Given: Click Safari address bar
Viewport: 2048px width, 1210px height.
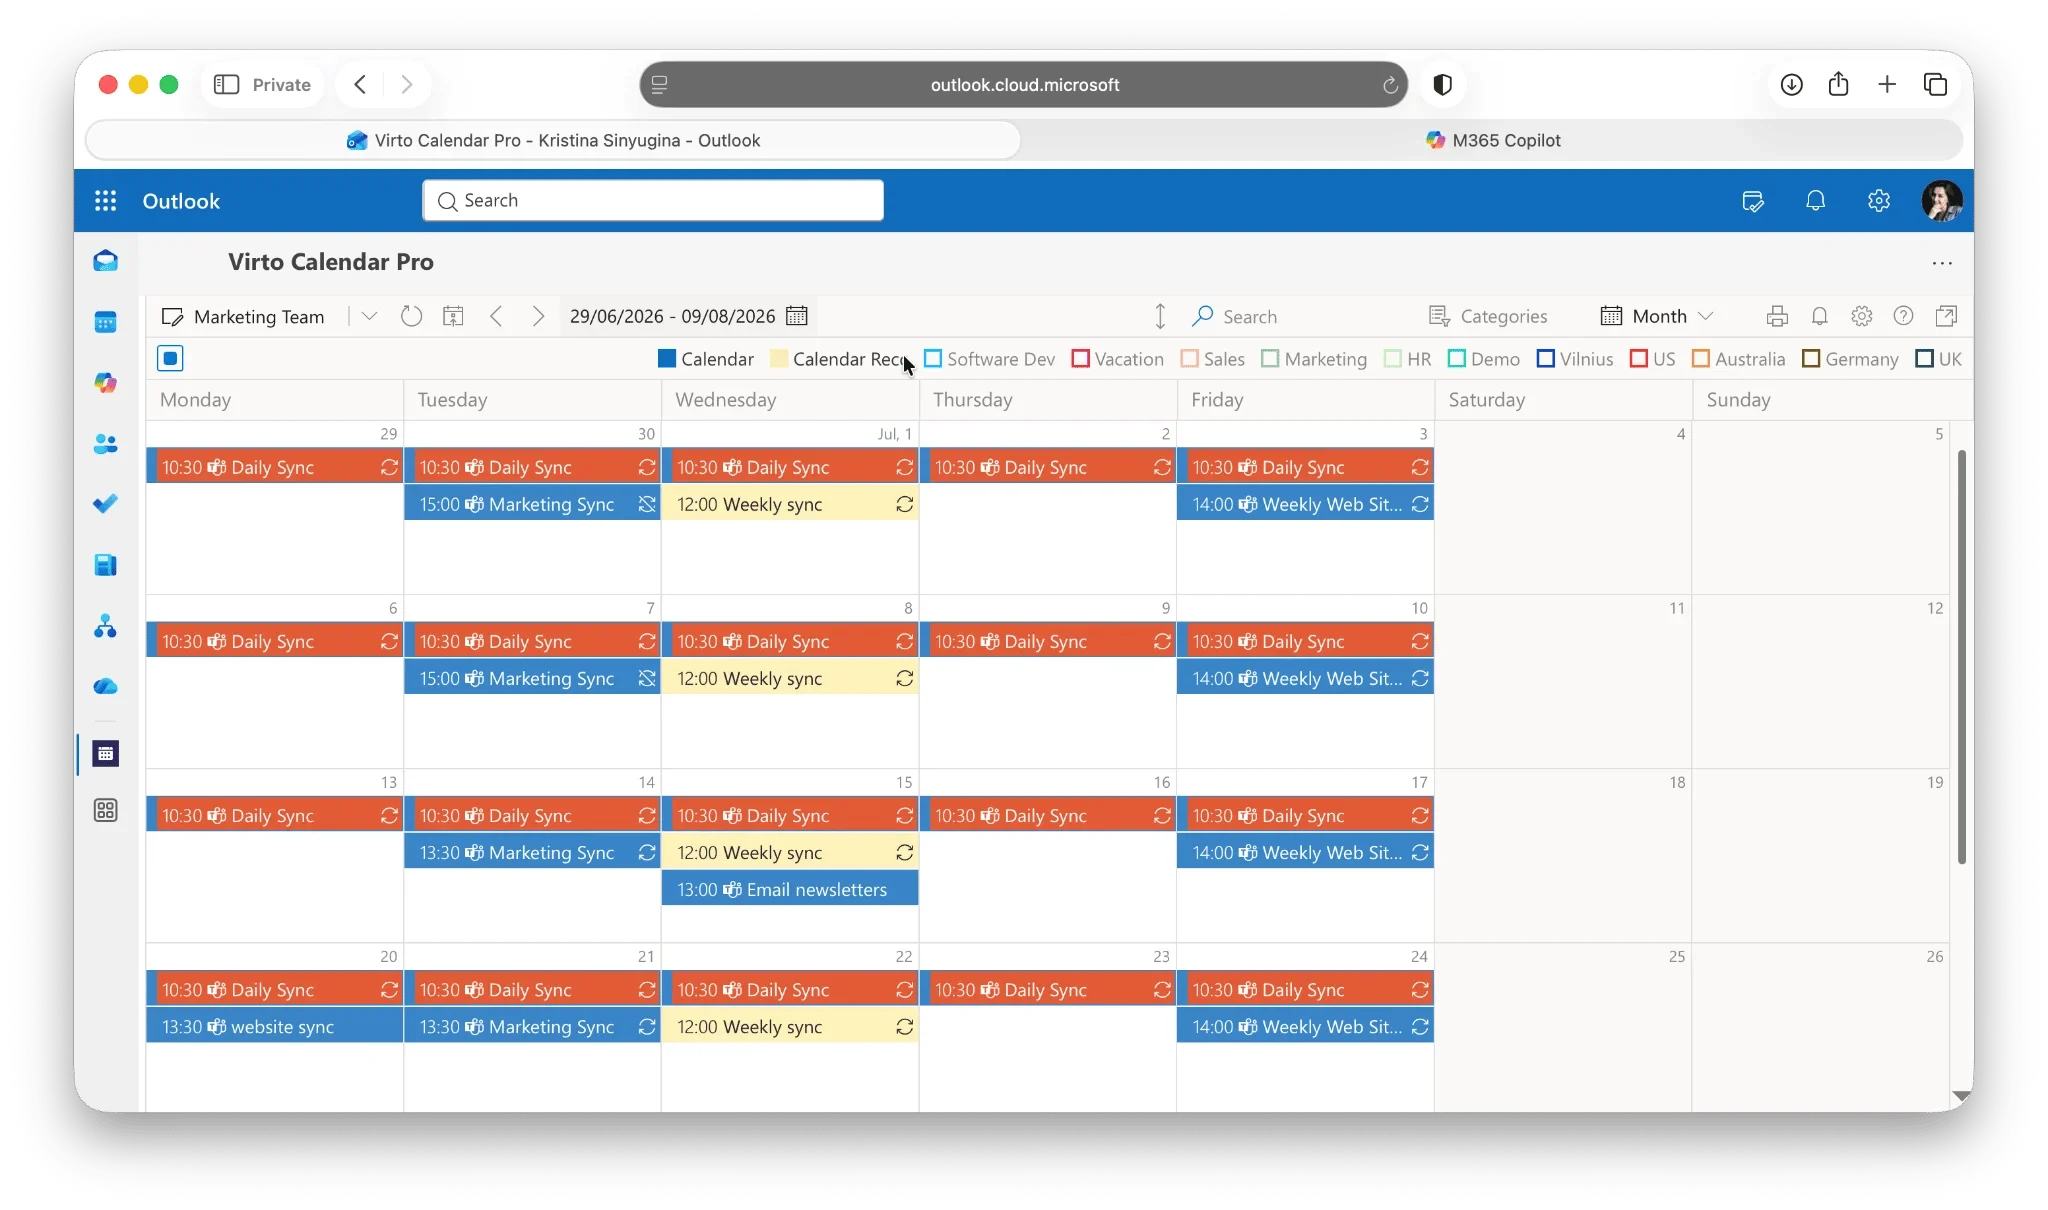Looking at the screenshot, I should click(x=1024, y=84).
